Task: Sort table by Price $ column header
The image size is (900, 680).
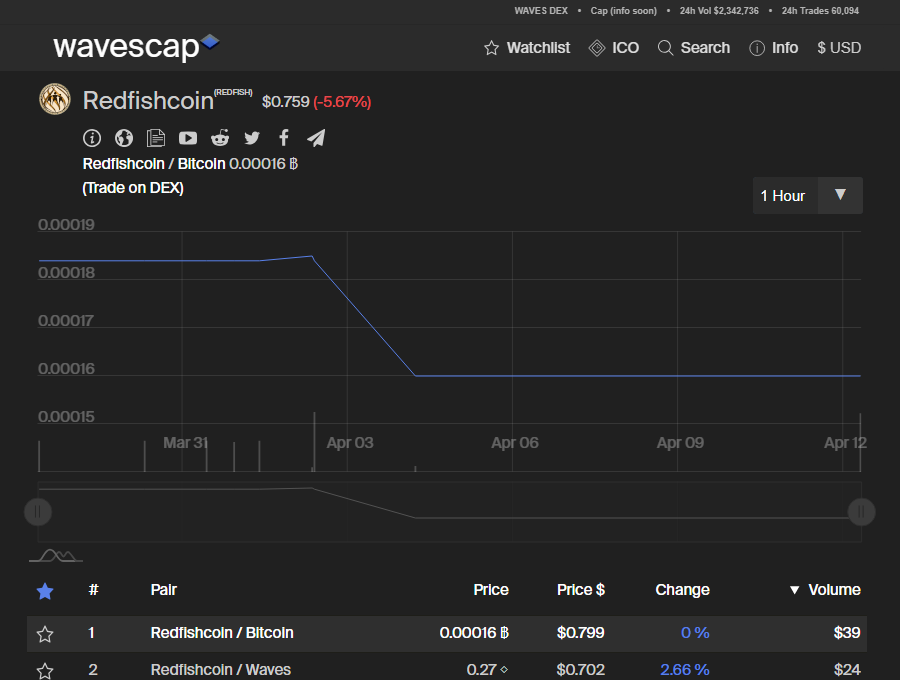Action: [580, 590]
